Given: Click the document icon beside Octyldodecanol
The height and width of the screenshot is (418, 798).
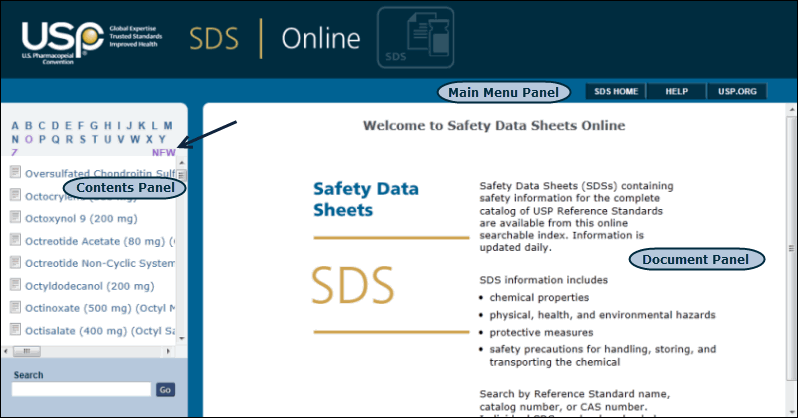Looking at the screenshot, I should tap(15, 284).
